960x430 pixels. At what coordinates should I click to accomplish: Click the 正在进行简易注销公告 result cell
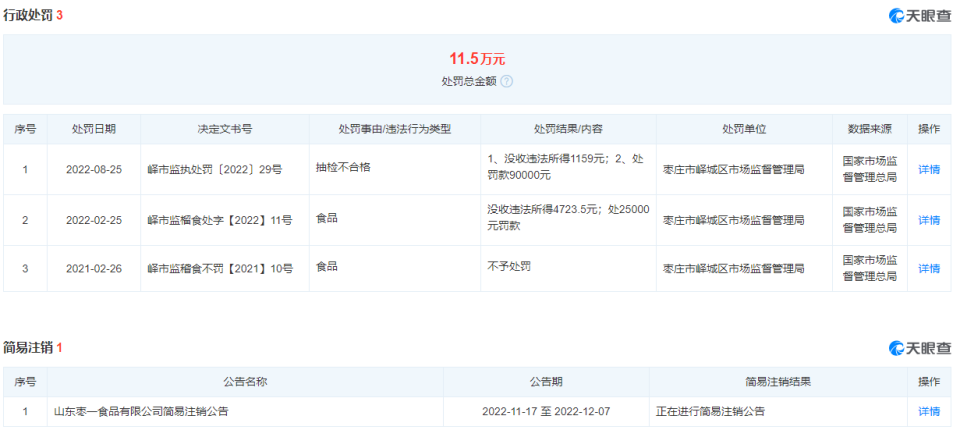click(710, 412)
